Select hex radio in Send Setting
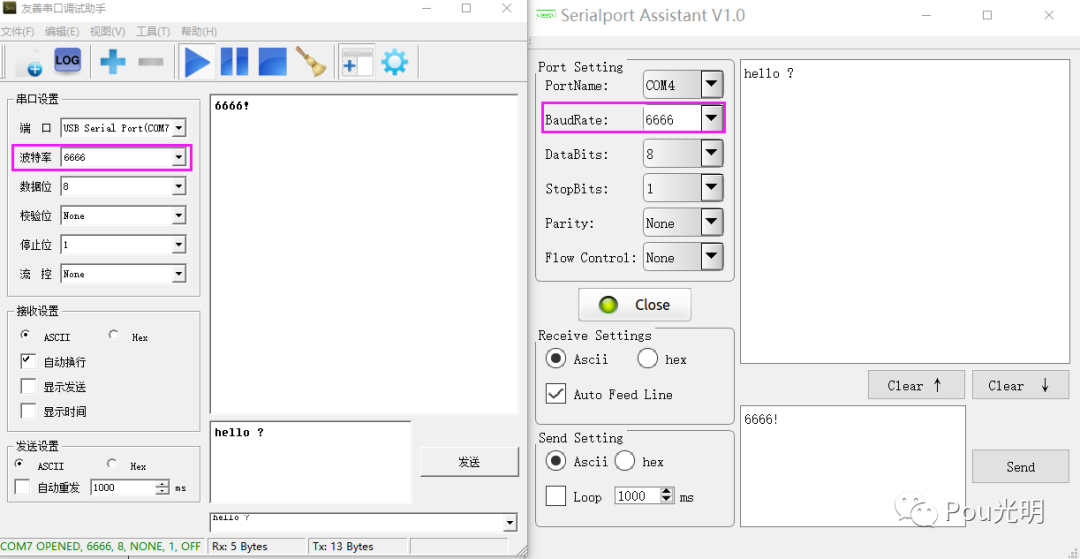 (625, 461)
